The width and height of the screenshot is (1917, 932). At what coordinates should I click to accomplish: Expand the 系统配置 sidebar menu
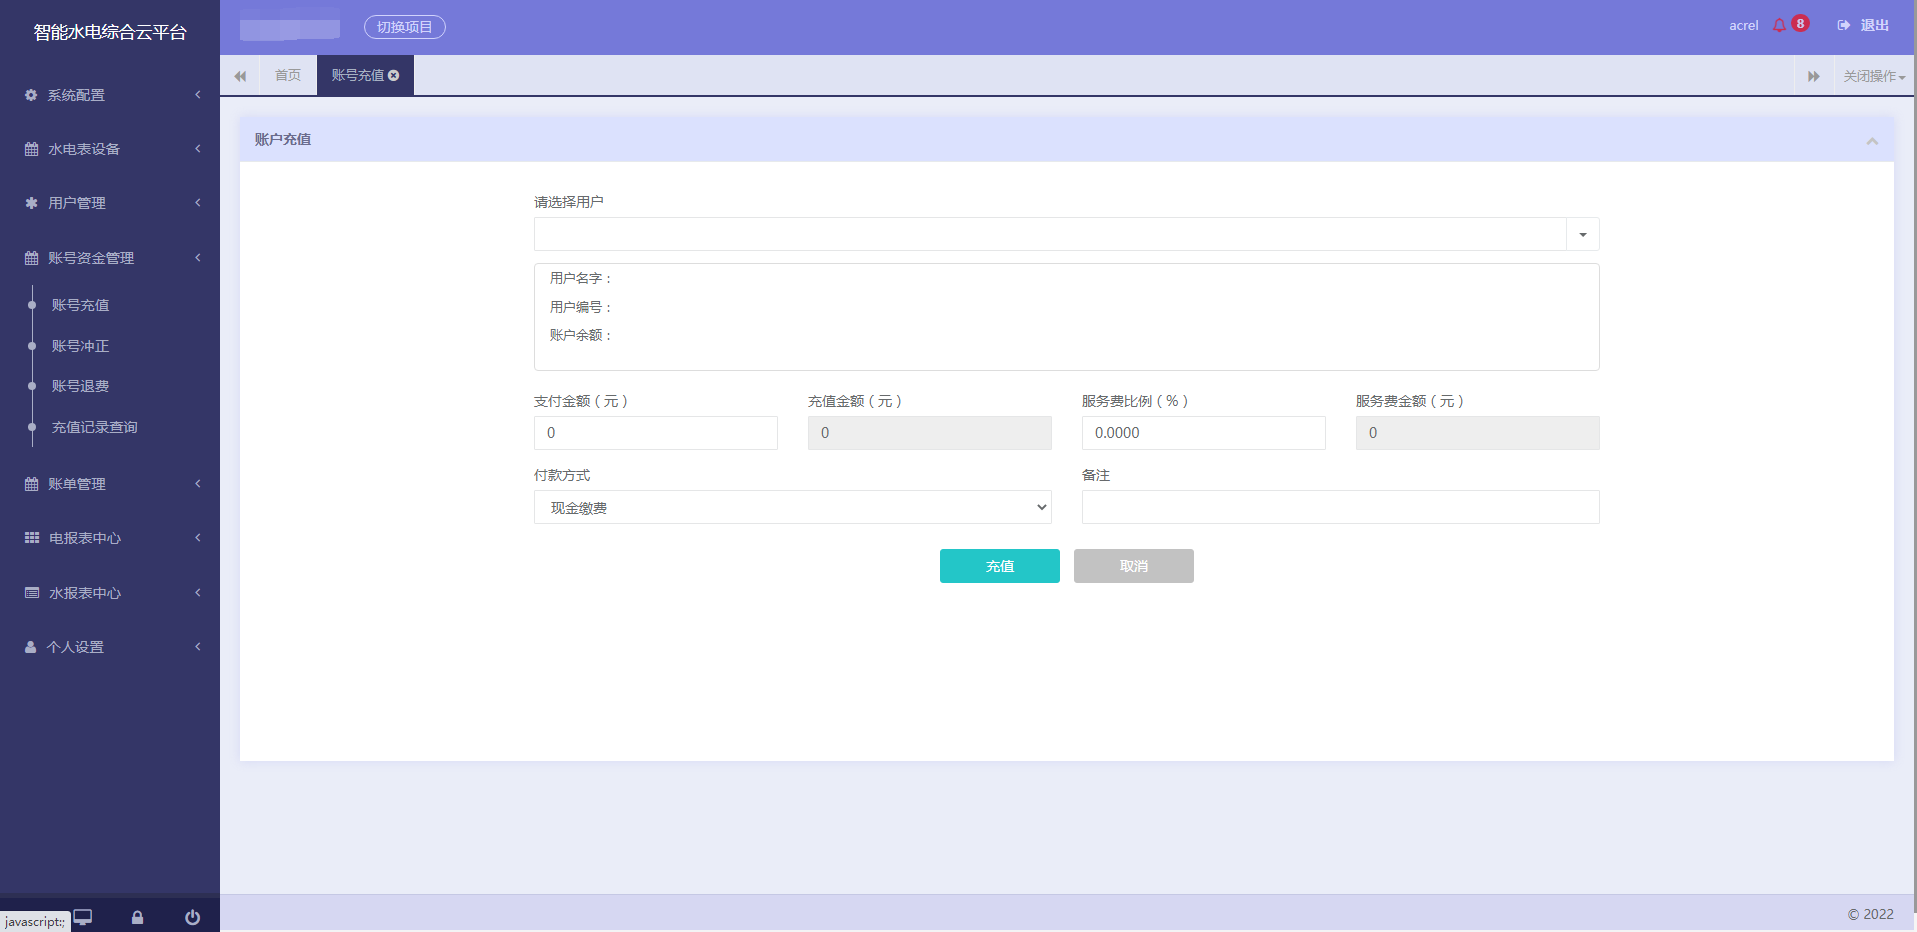tap(110, 95)
